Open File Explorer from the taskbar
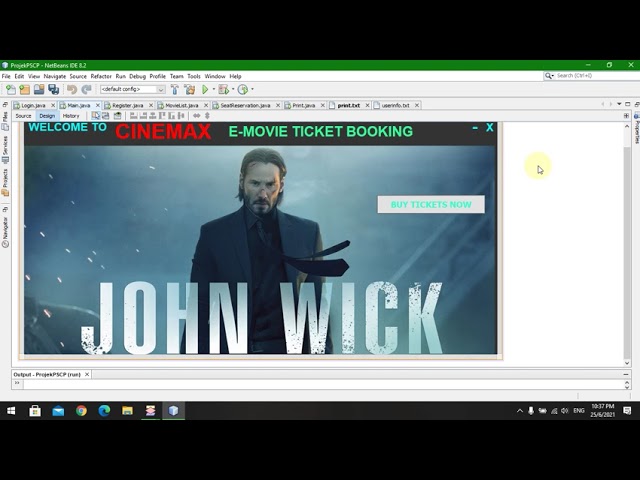Viewport: 640px width, 480px height. click(x=127, y=411)
